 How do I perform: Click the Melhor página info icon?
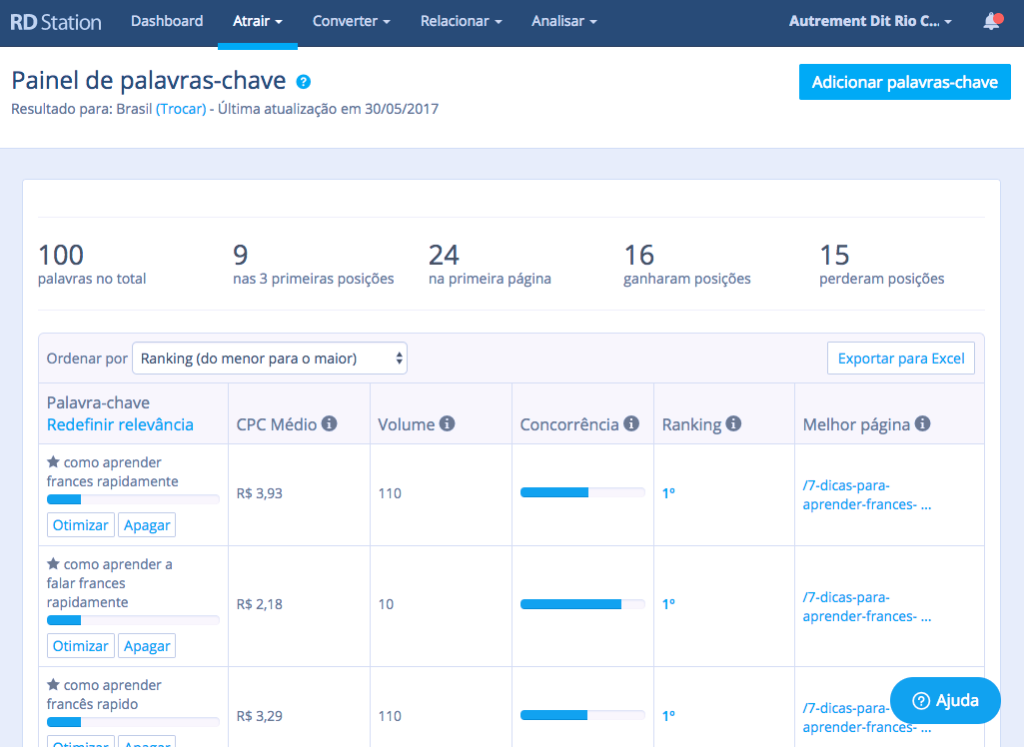pyautogui.click(x=922, y=424)
